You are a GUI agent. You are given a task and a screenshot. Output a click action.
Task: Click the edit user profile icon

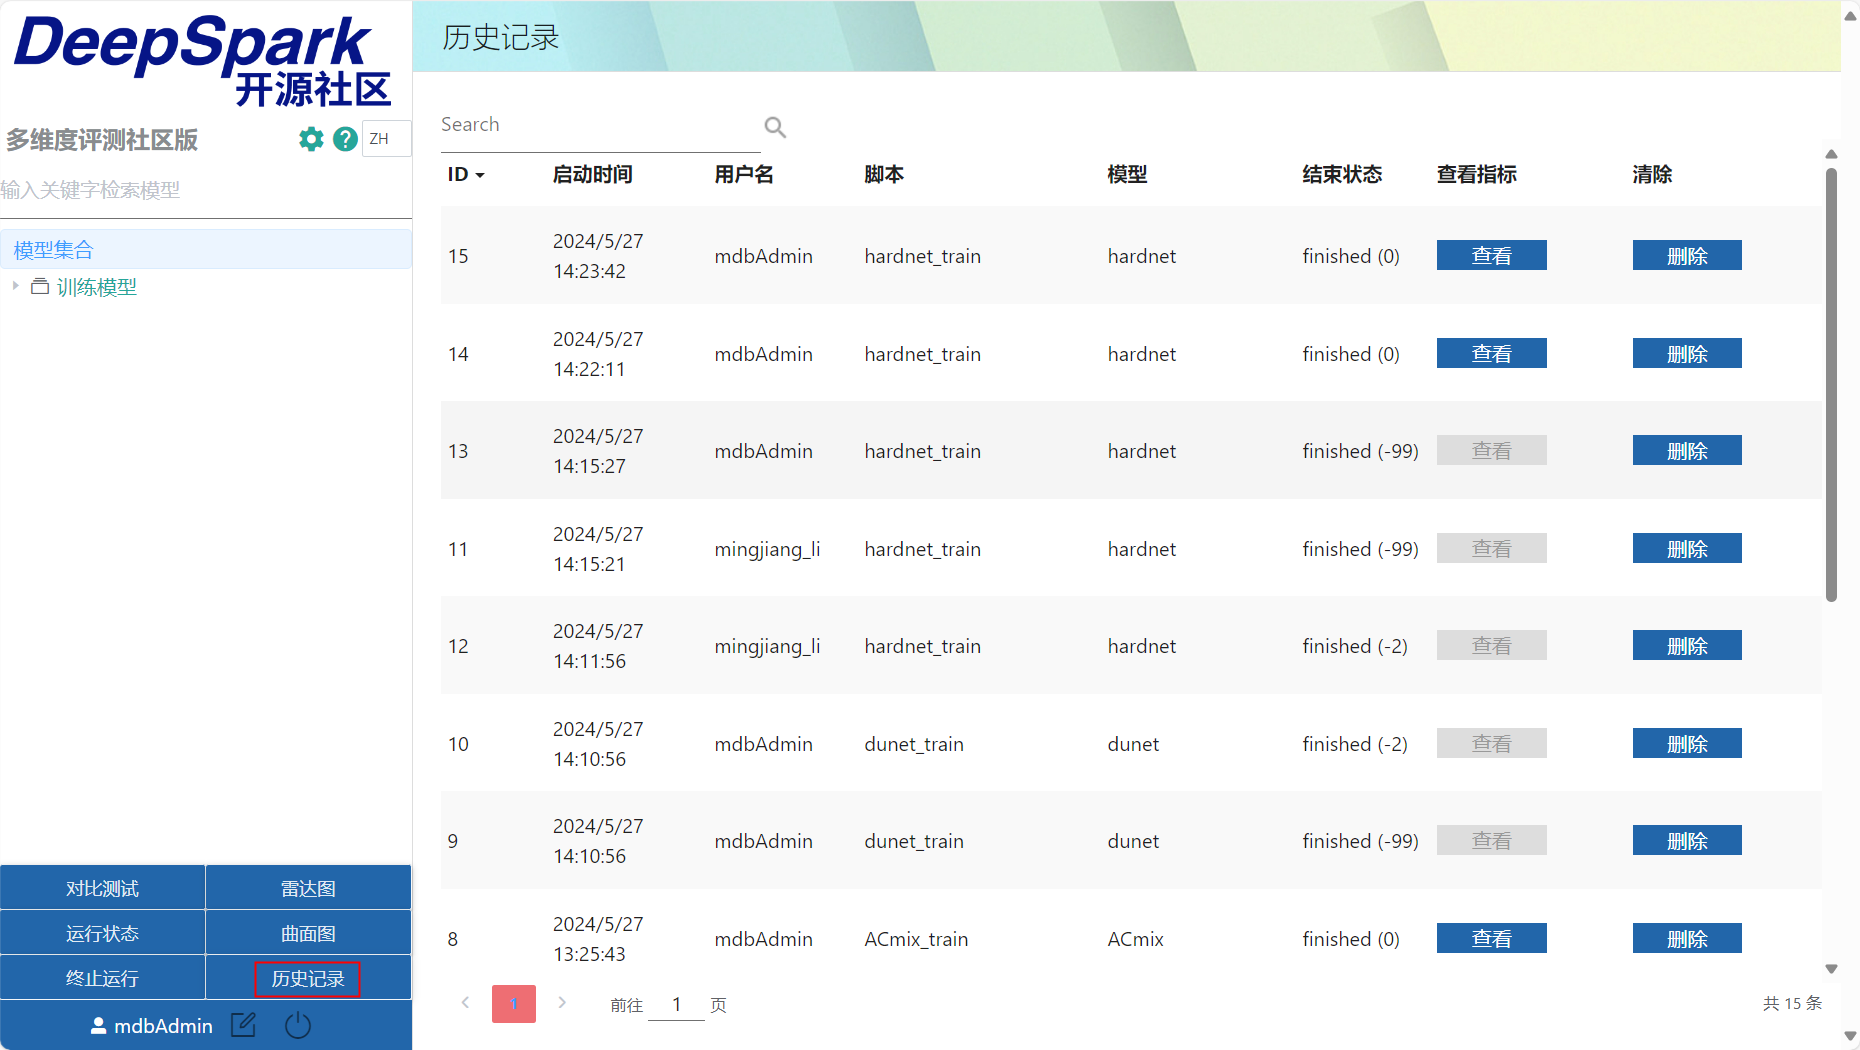click(x=244, y=1025)
